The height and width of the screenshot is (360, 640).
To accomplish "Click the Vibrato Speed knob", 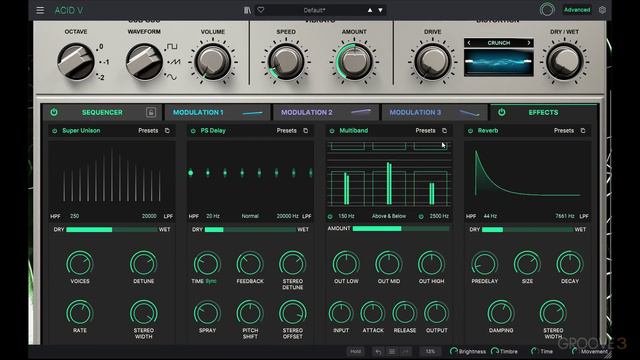I will click(x=286, y=62).
